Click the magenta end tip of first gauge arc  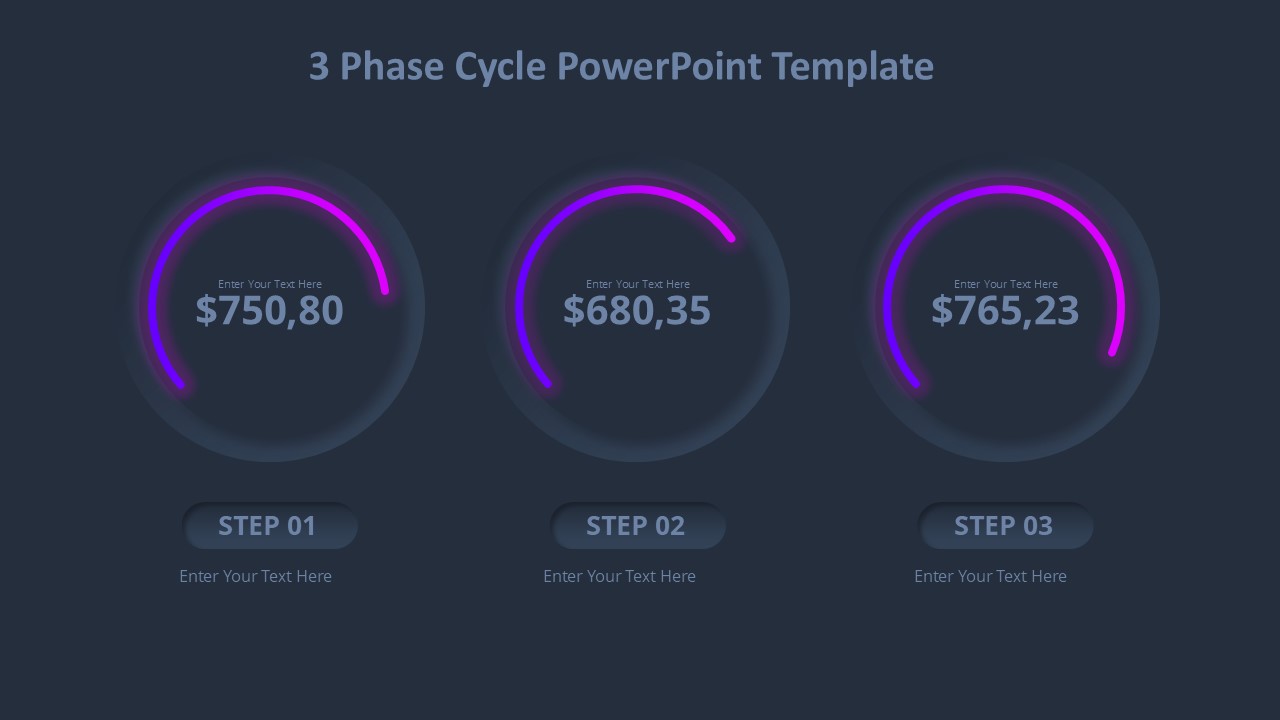tap(385, 290)
